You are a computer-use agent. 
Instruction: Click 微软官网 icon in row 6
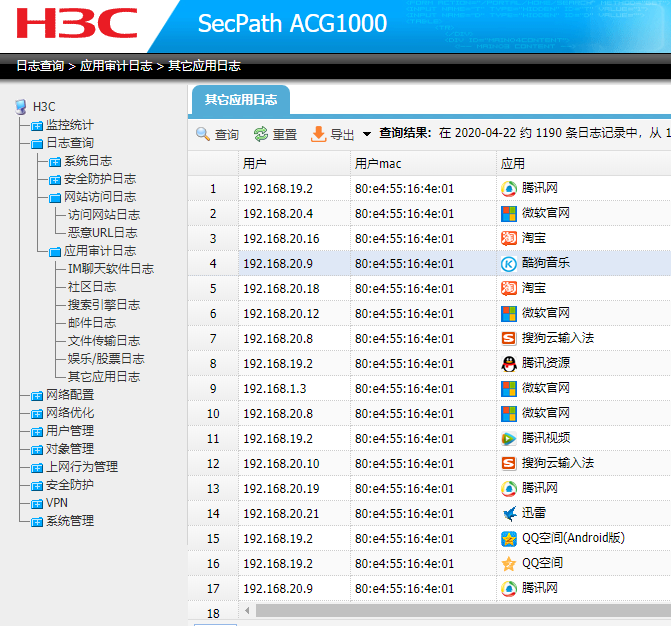pyautogui.click(x=509, y=314)
